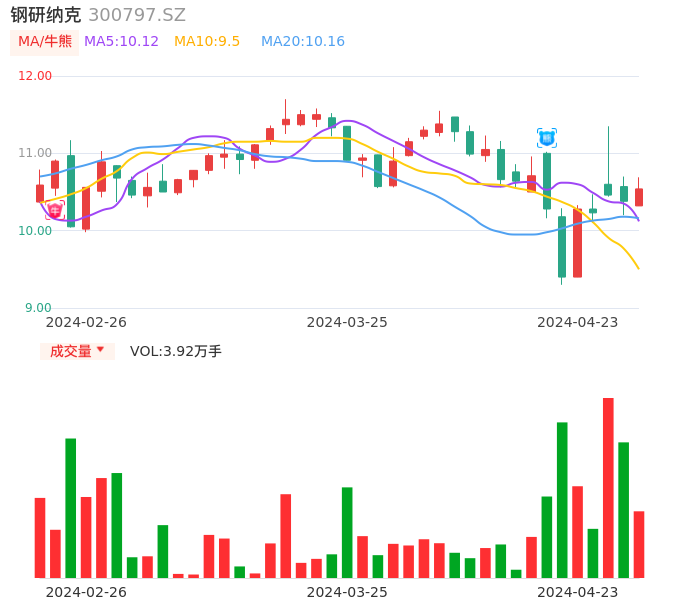The image size is (686, 606).
Task: Click the tallest green volume bar near 2024-04-23
Action: tap(562, 500)
